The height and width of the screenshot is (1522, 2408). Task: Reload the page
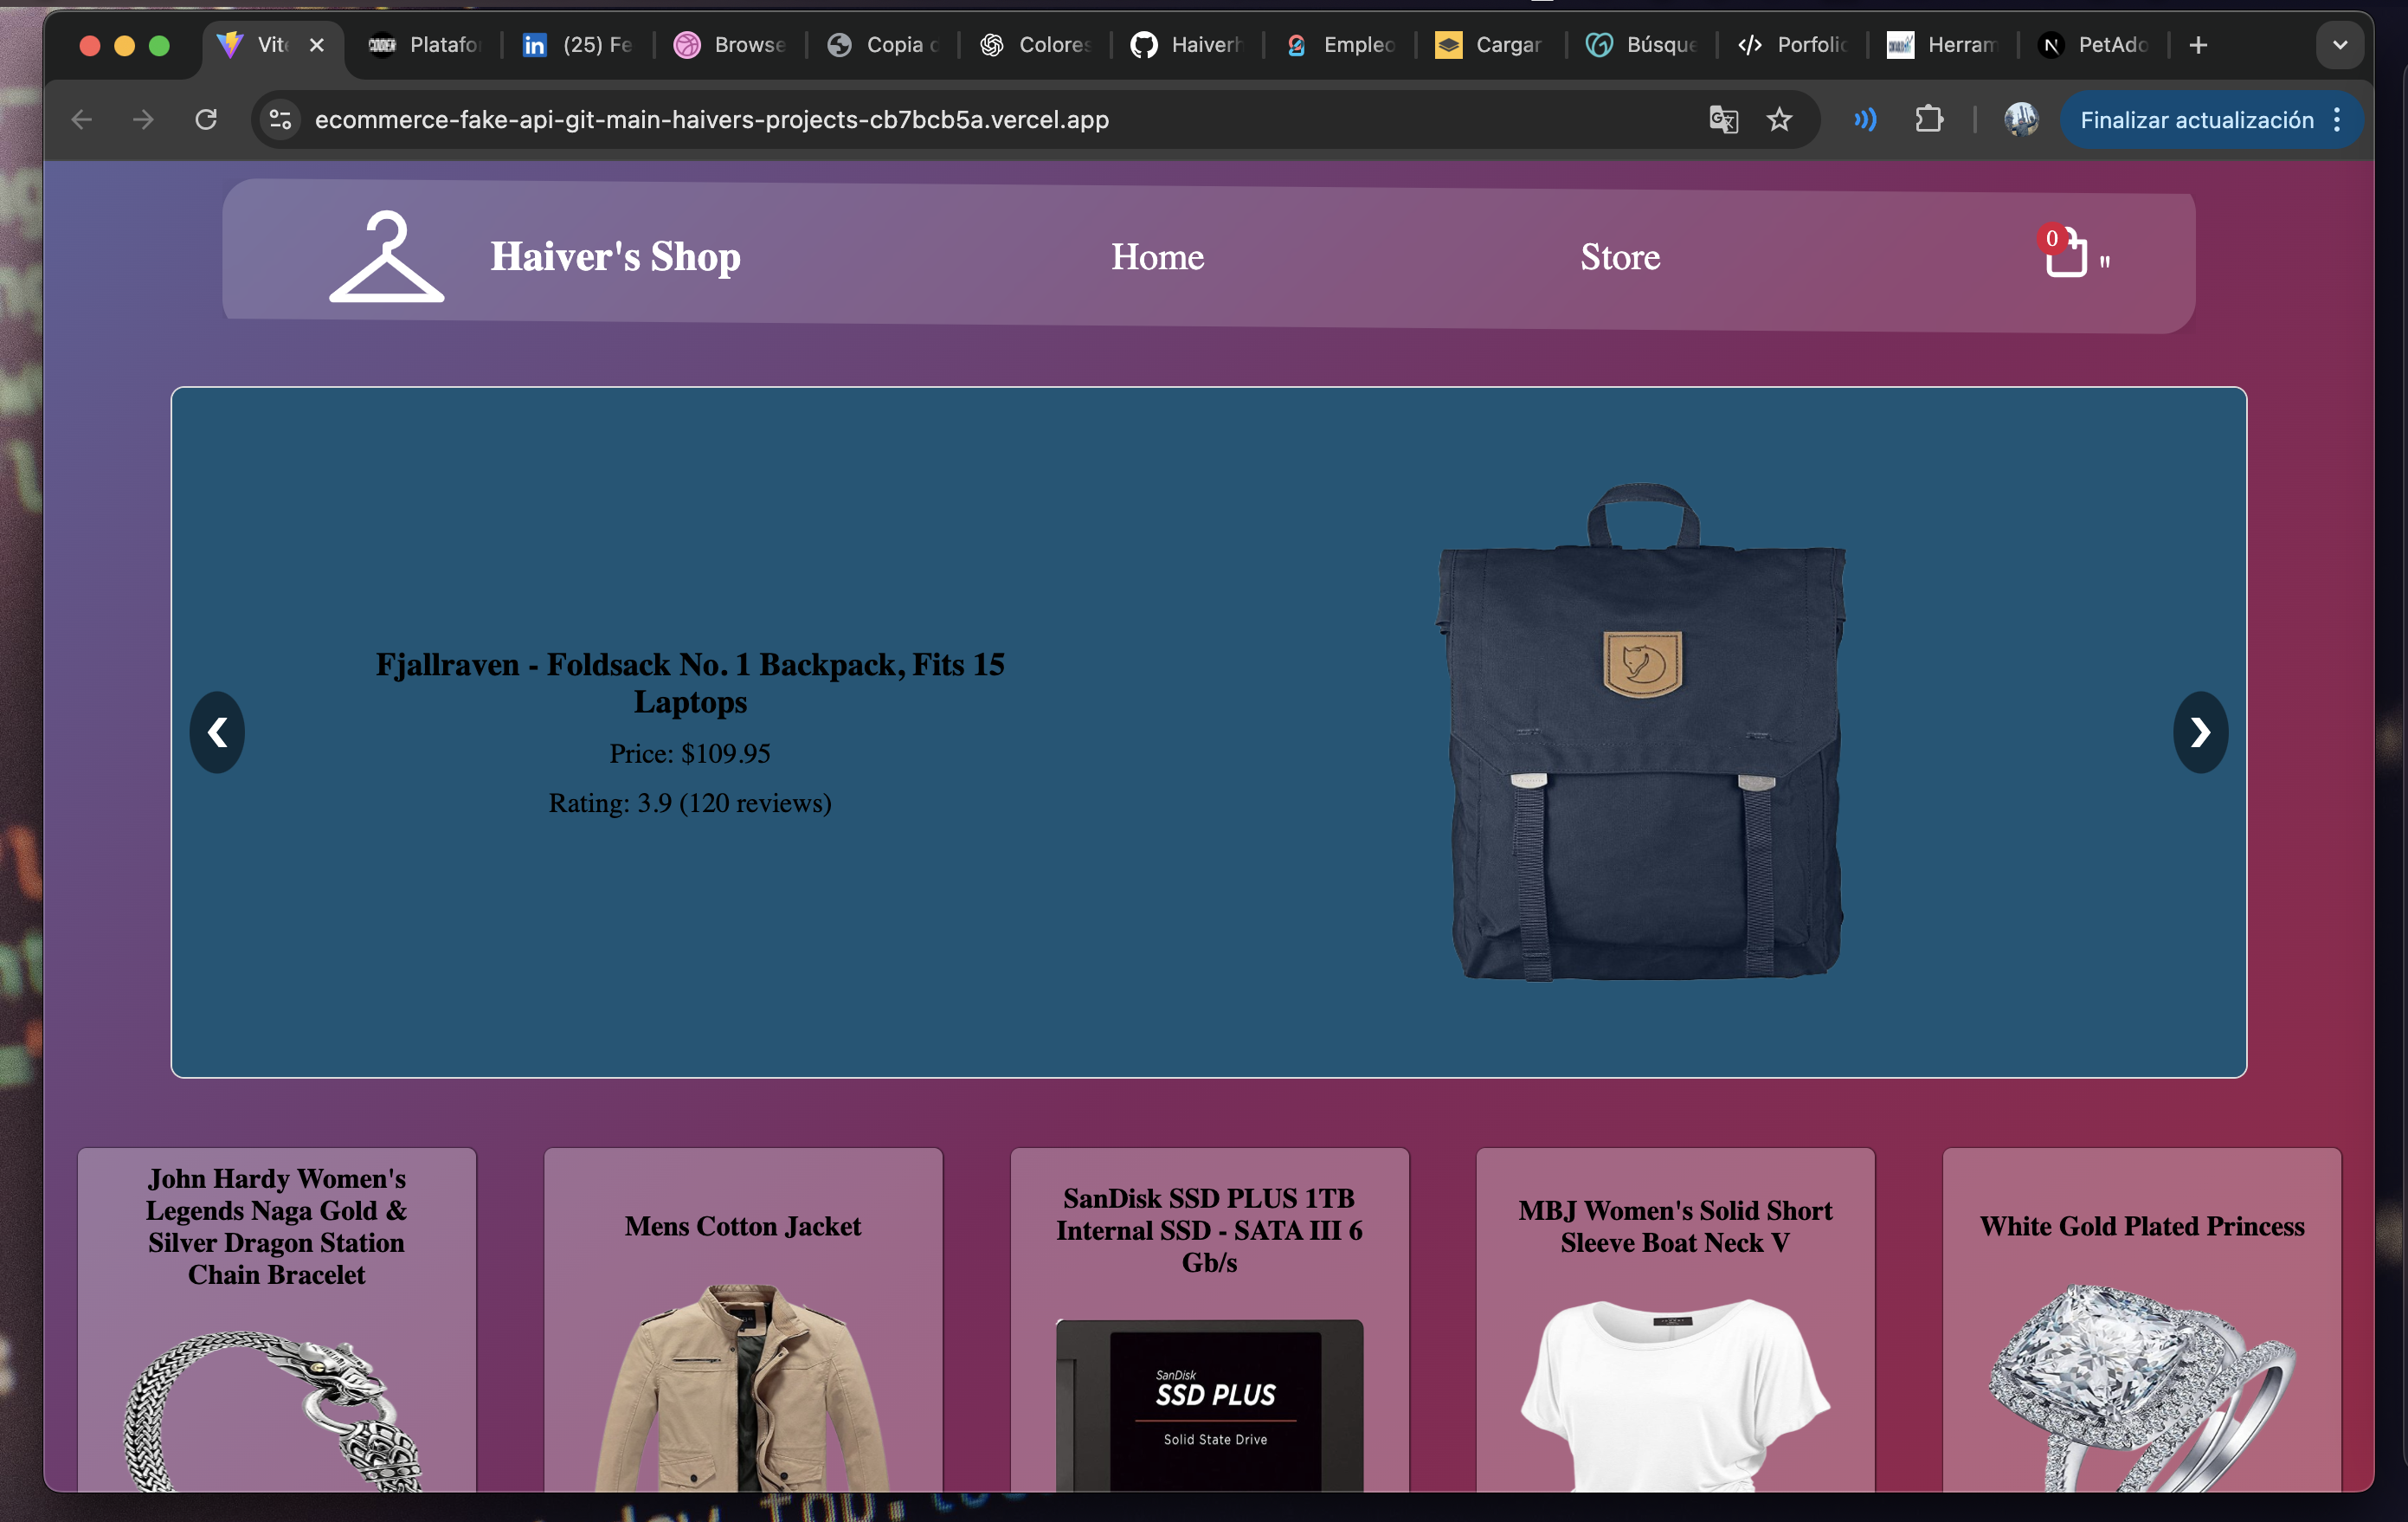click(206, 120)
